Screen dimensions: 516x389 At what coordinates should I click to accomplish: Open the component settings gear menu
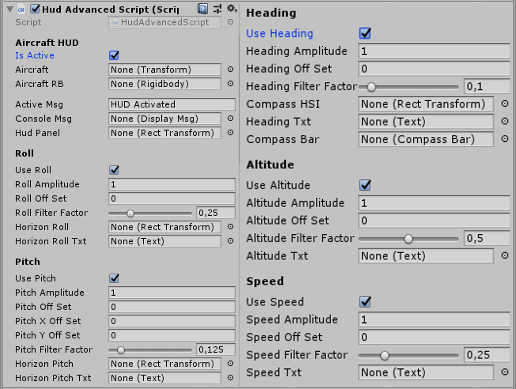pos(232,8)
